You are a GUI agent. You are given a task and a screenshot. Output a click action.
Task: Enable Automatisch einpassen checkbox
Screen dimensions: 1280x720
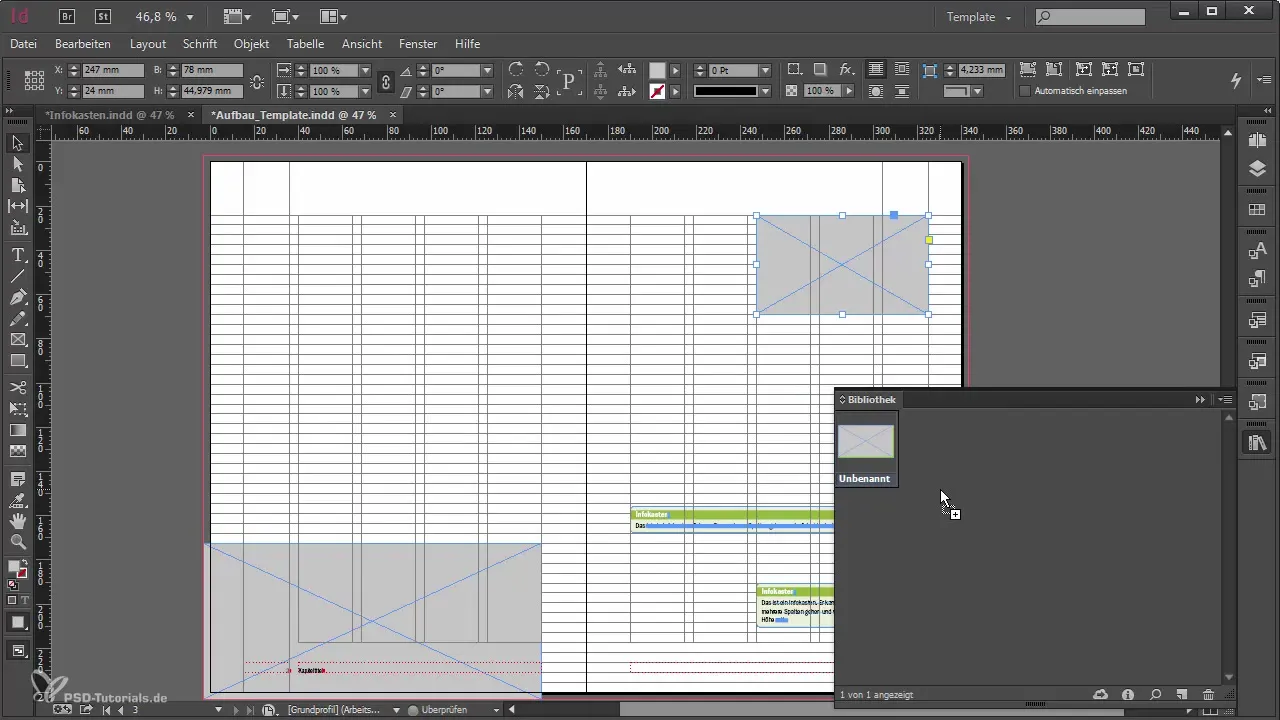point(1025,91)
